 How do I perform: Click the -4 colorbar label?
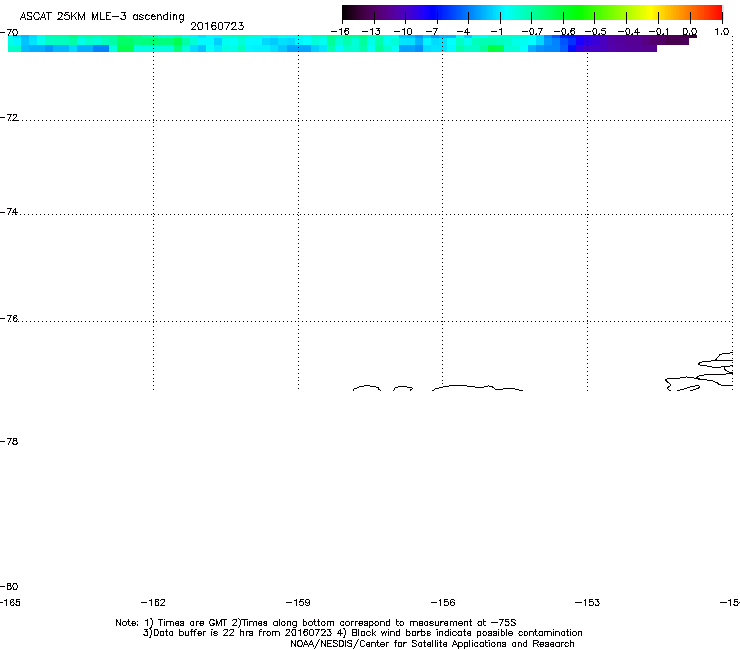463,32
